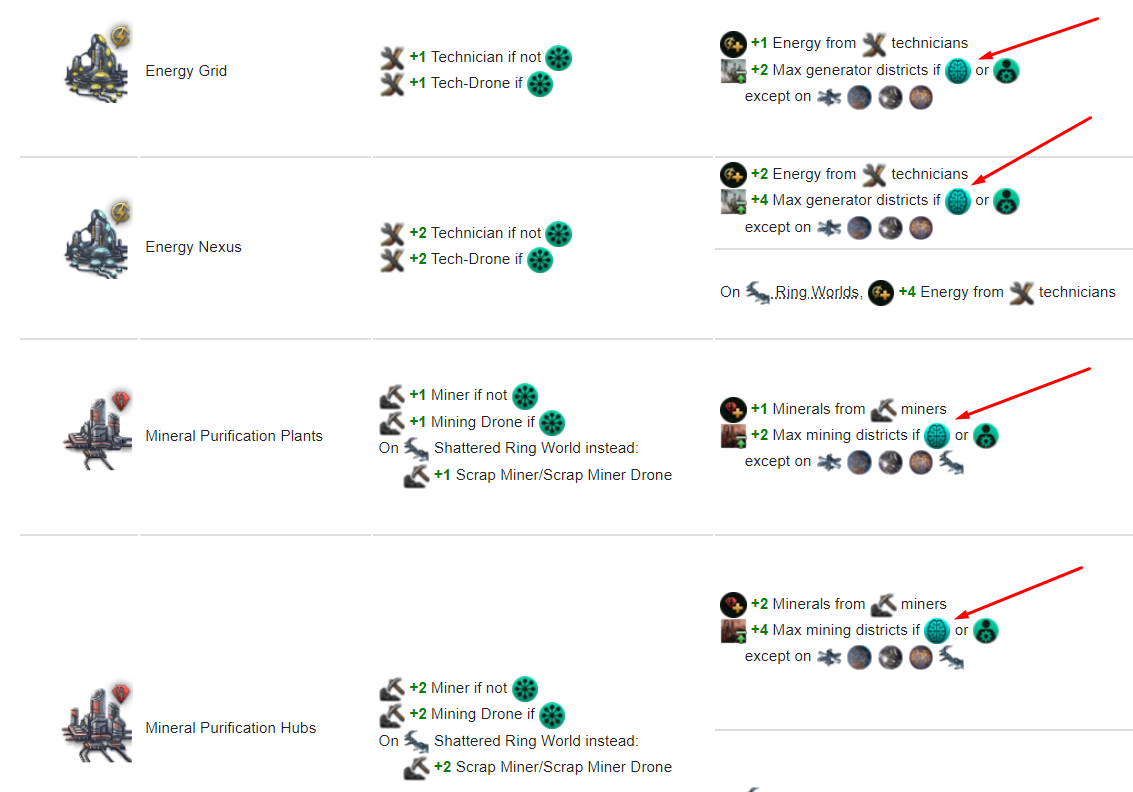Click the minerals plus icon in Purification Plants row

[733, 409]
